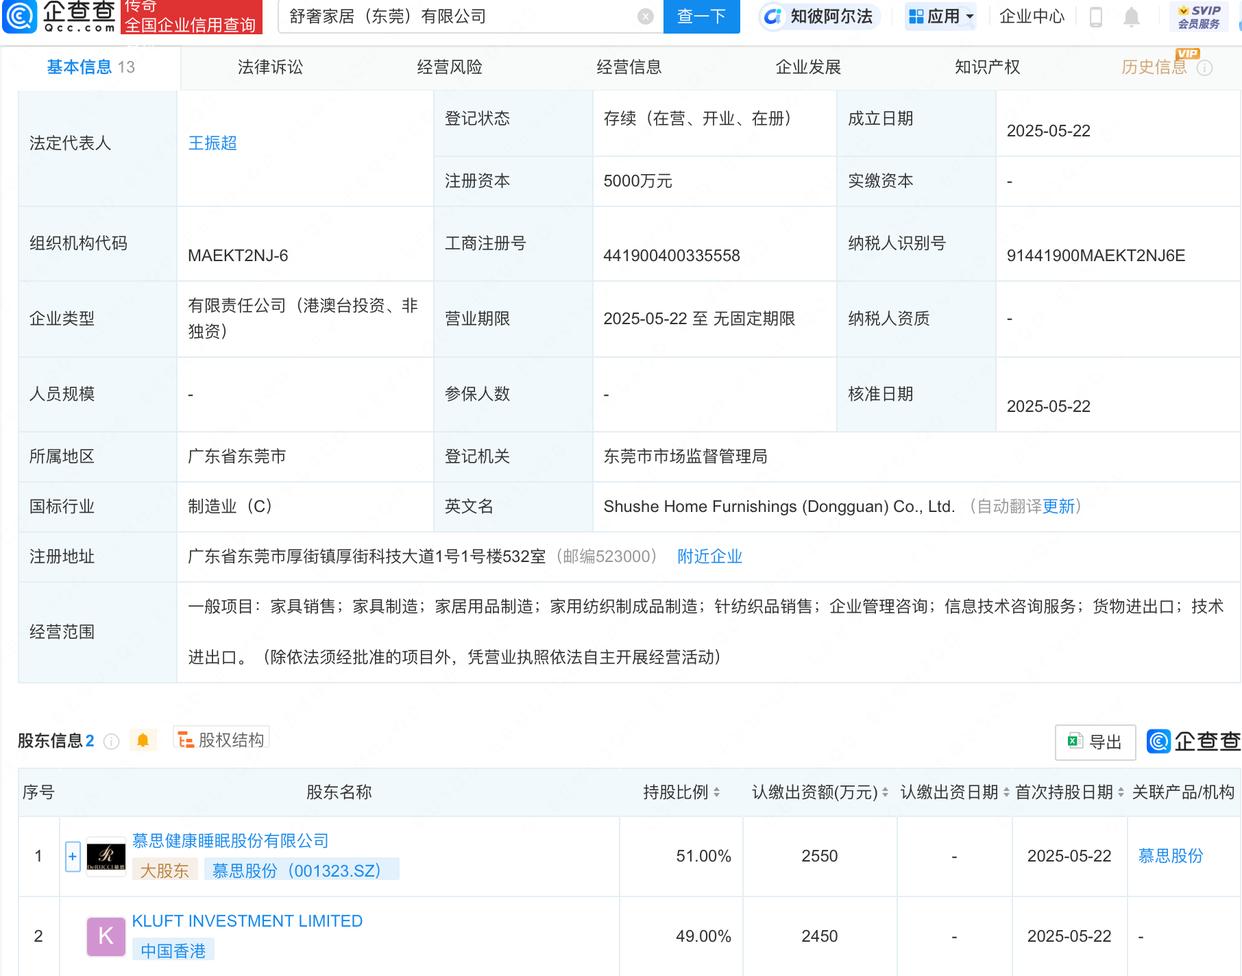
Task: Click the info icon beside 历史信息
Action: click(1205, 68)
